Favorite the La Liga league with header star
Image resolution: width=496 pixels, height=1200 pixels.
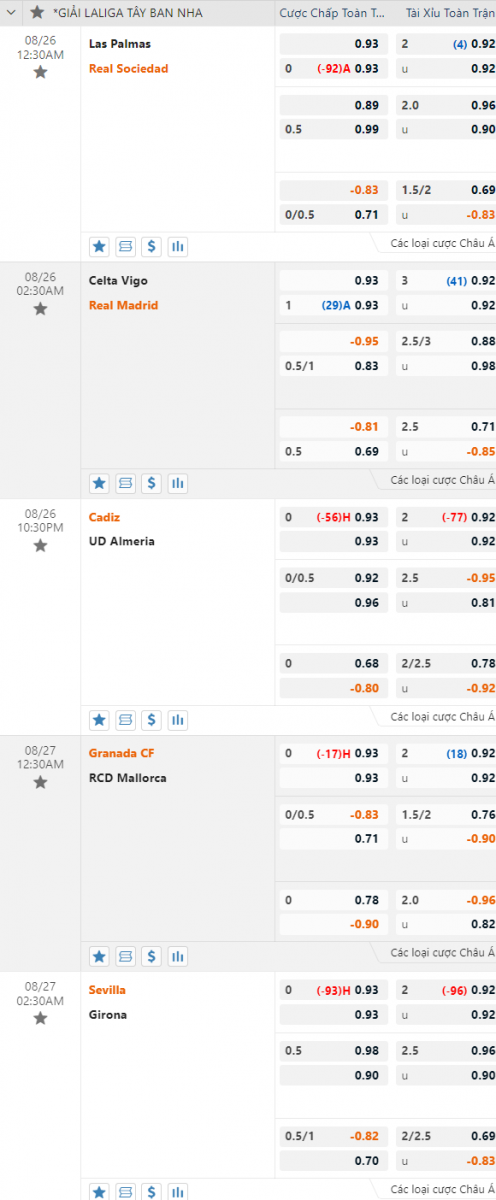tap(37, 12)
